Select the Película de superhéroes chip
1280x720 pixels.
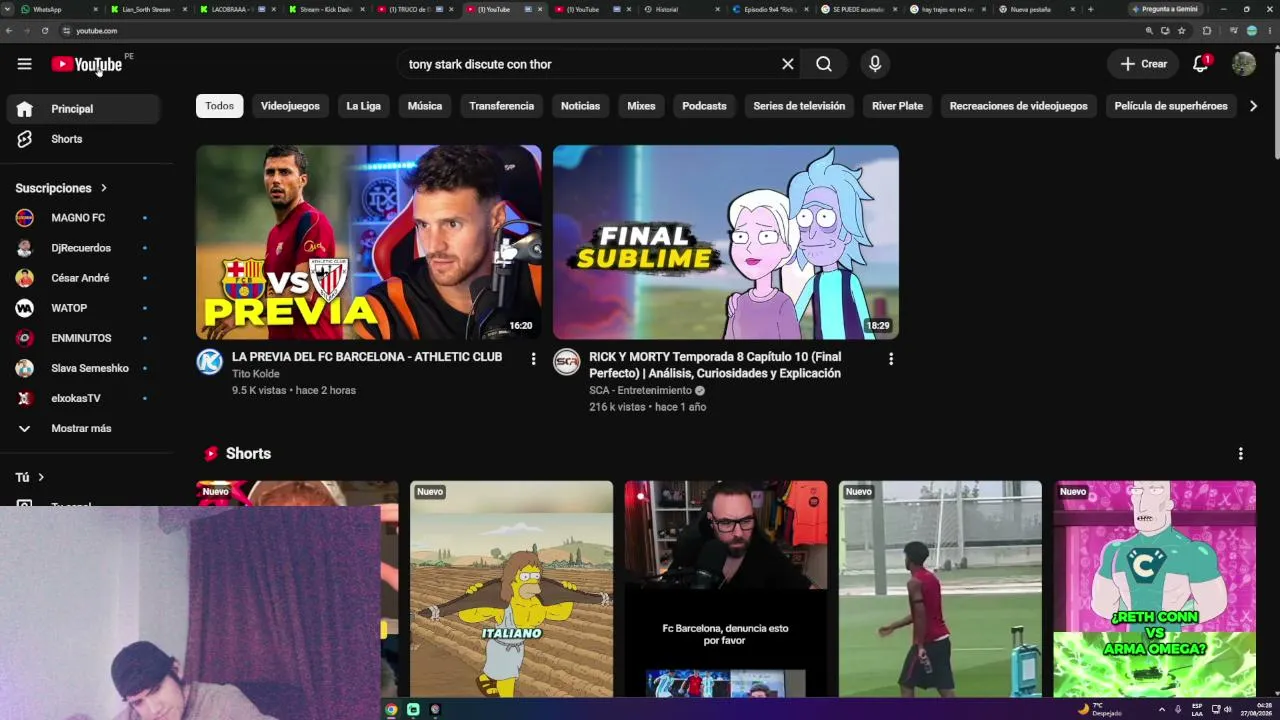click(x=1171, y=106)
